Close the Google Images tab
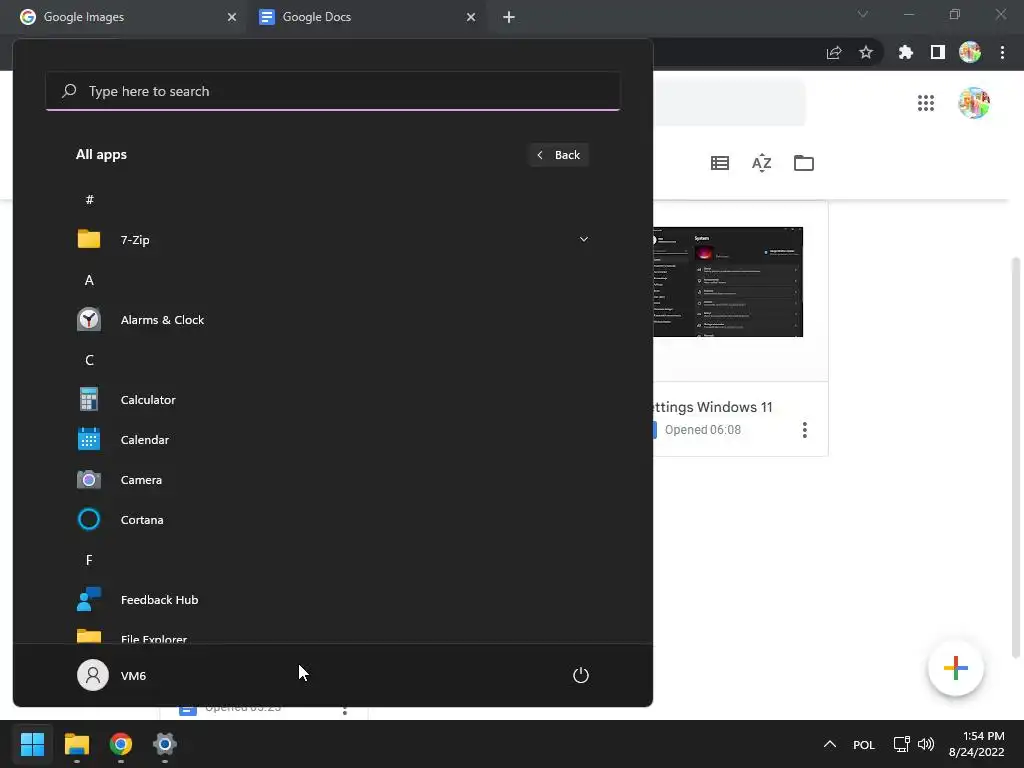 coord(232,17)
